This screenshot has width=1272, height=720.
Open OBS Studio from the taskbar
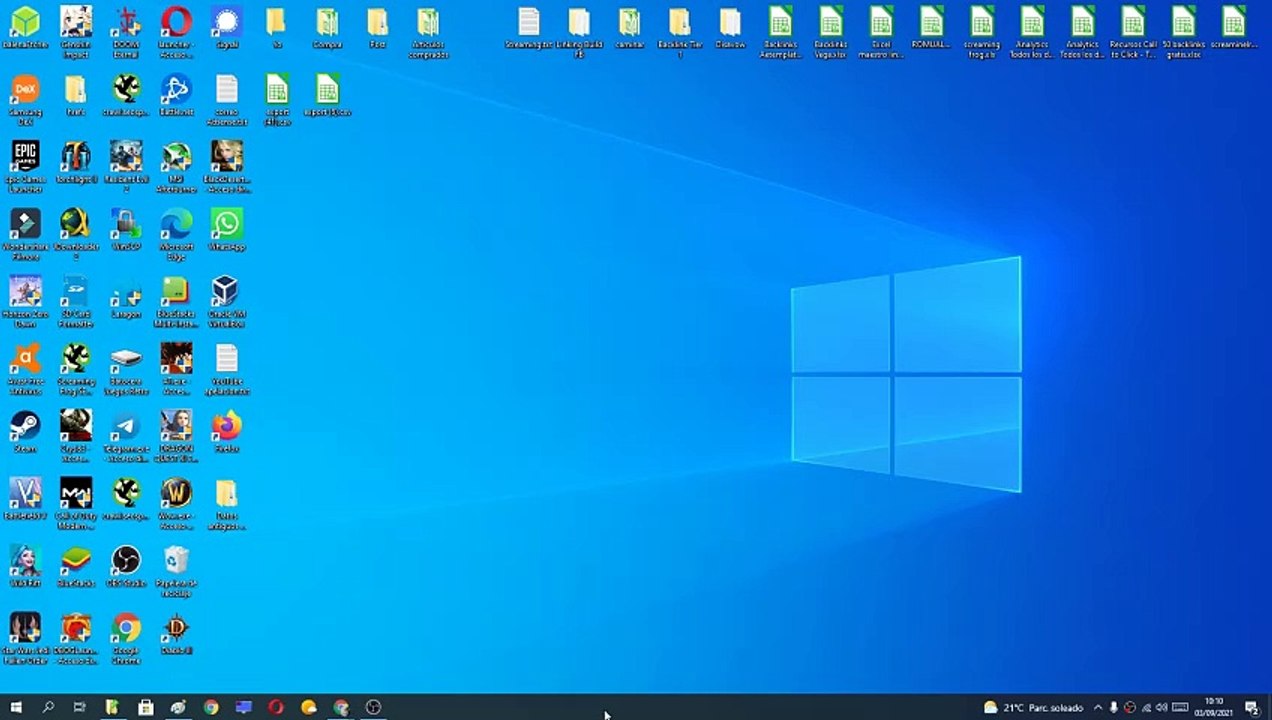[374, 707]
